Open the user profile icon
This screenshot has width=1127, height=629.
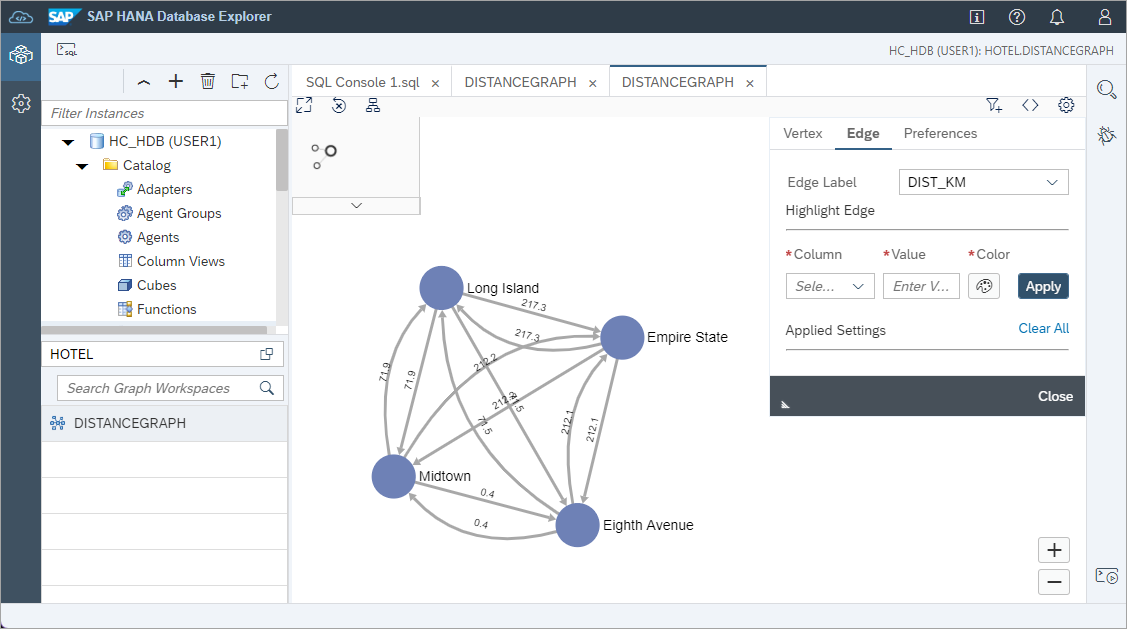[x=1105, y=17]
